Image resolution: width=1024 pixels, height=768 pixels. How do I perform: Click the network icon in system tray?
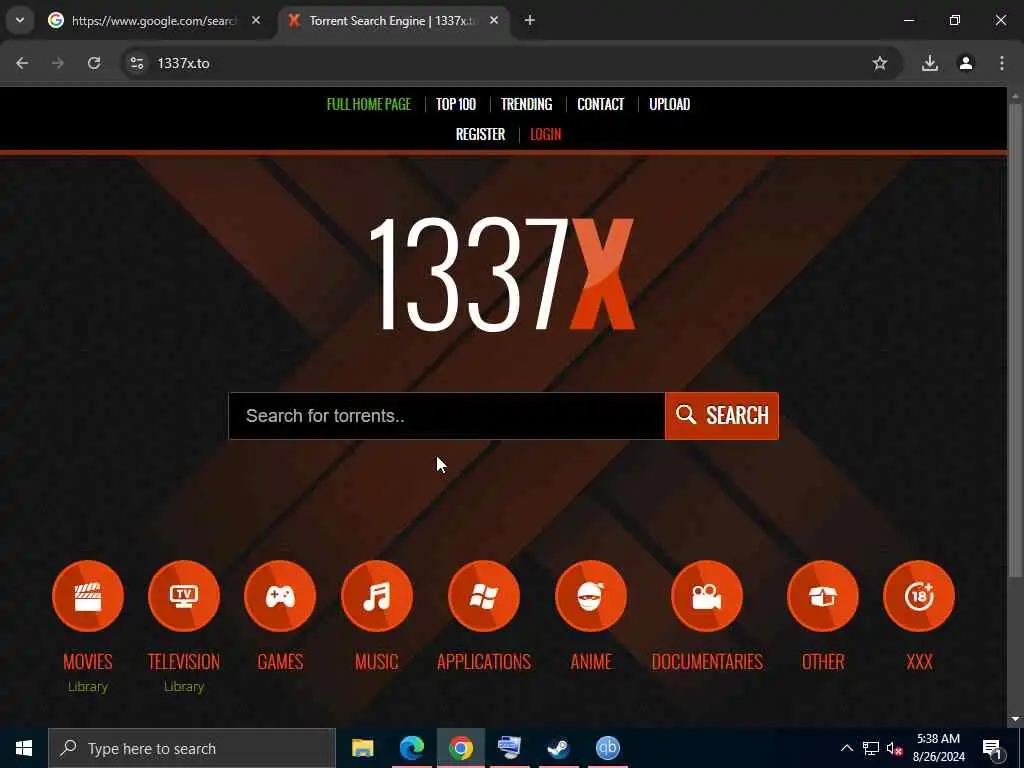pos(871,748)
